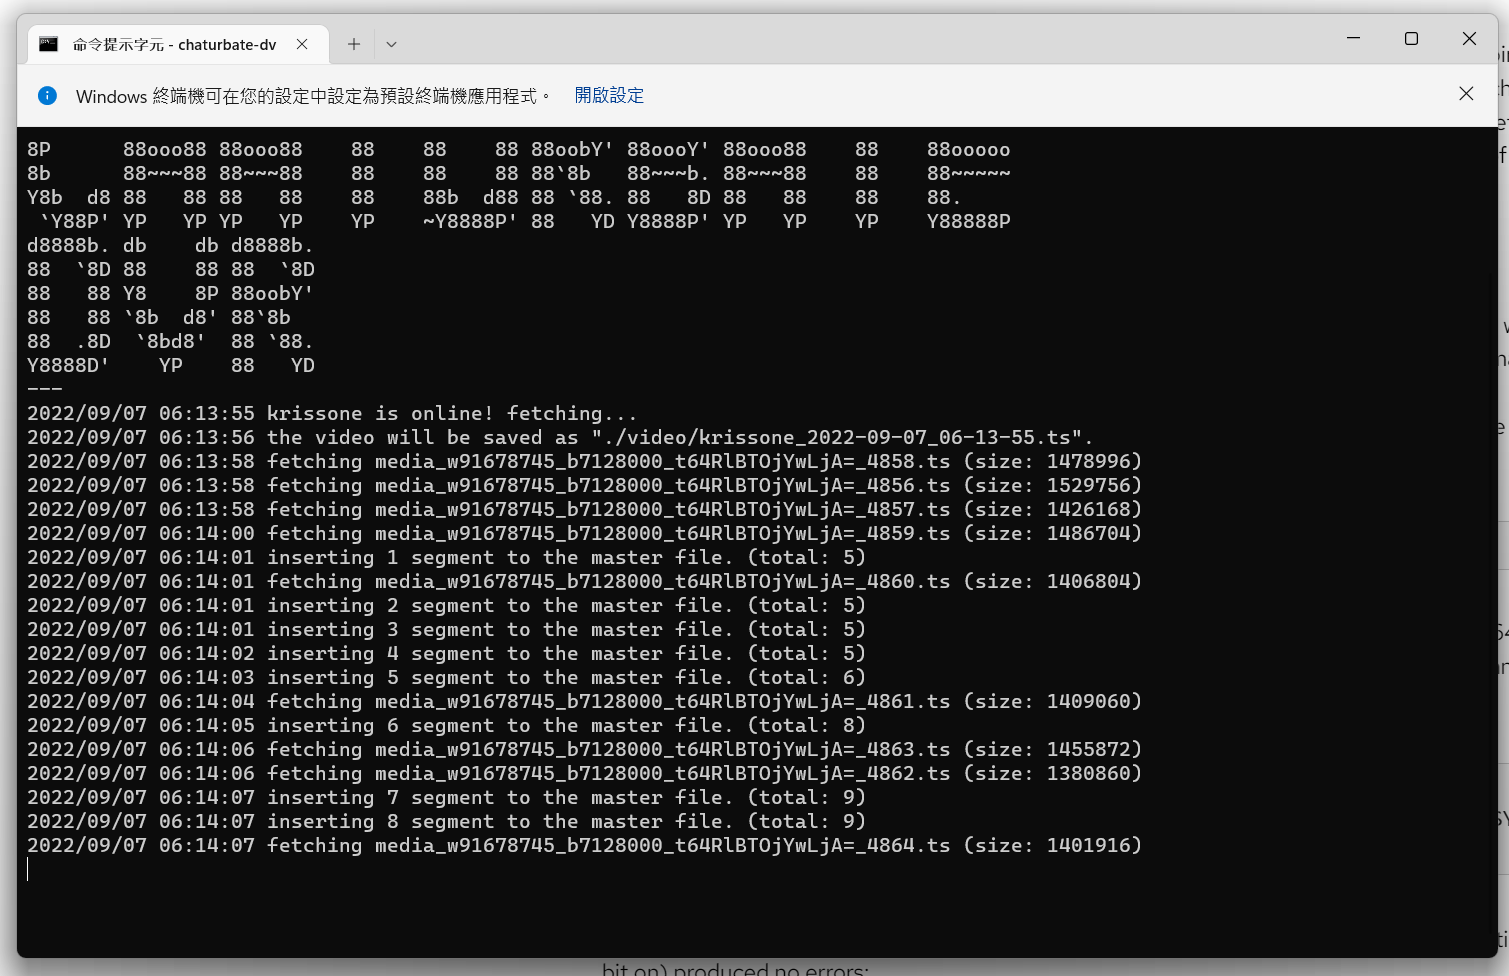The height and width of the screenshot is (976, 1509).
Task: Click the krissone is online log line
Action: [330, 412]
